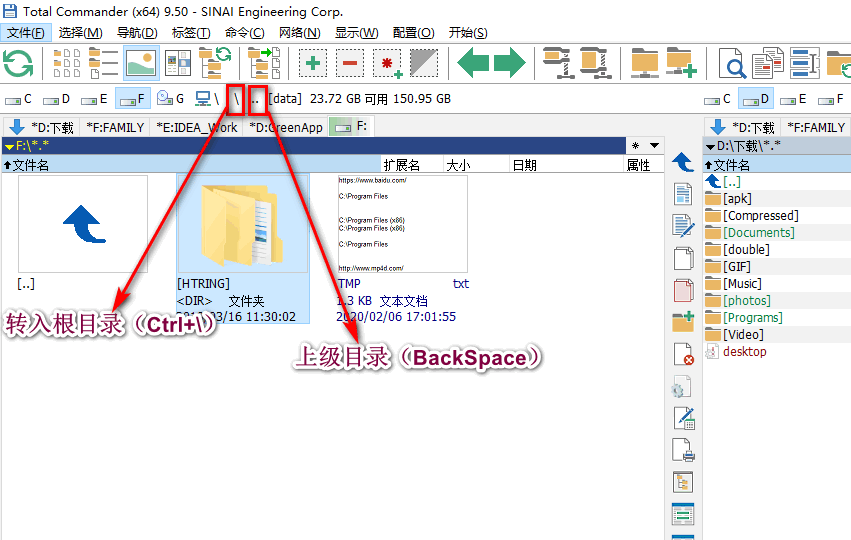The height and width of the screenshot is (540, 851).
Task: Click vertical bar blue up-directory arrow
Action: [683, 162]
